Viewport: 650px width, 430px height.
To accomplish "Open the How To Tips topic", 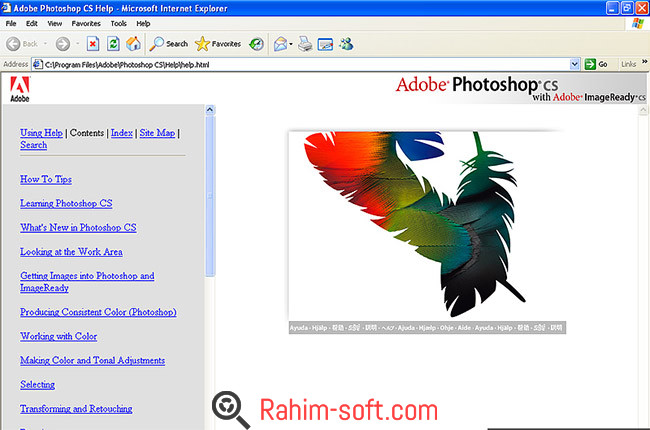I will pos(46,179).
